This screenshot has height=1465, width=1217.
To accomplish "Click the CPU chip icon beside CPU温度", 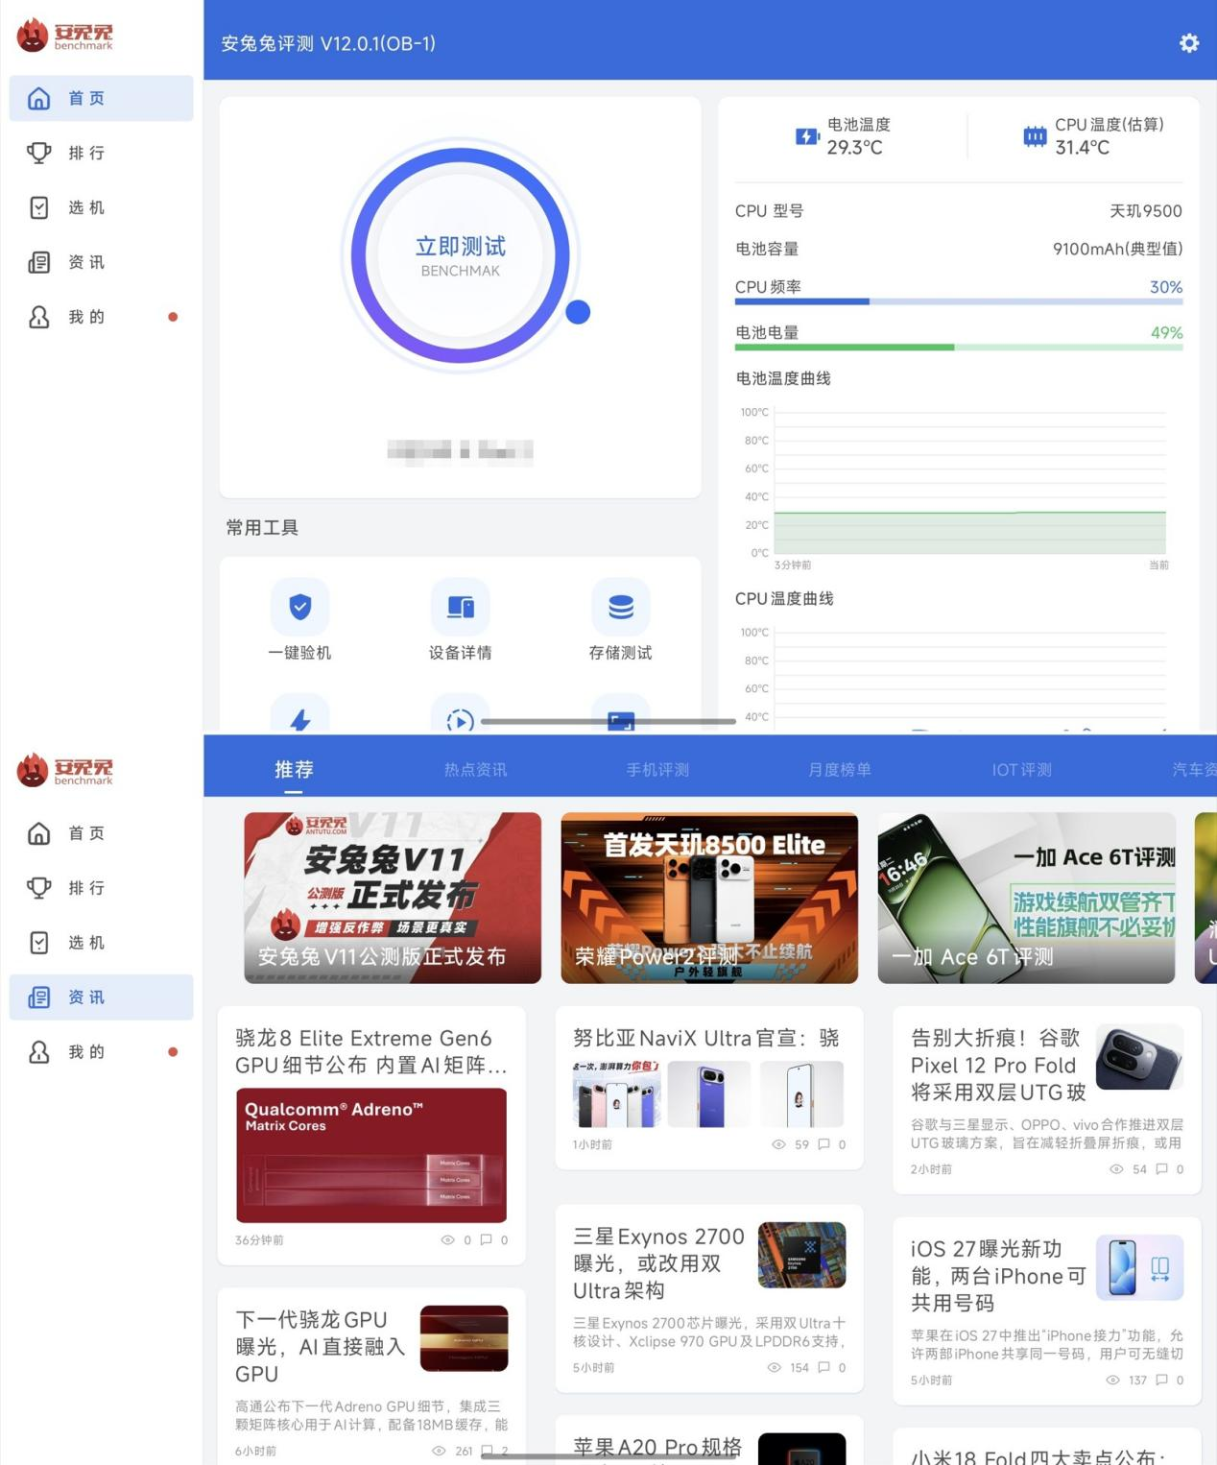I will pos(1035,136).
